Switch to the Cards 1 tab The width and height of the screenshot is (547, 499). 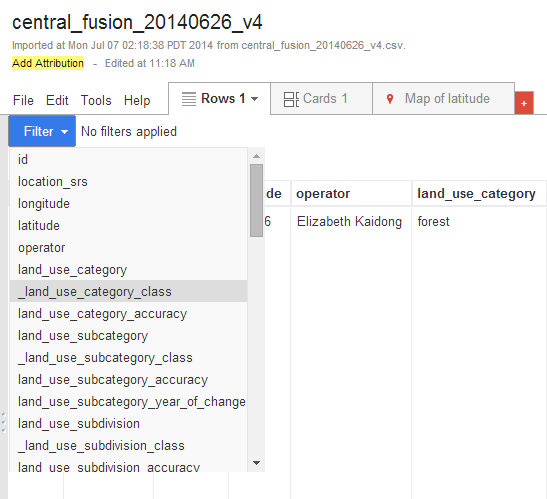tap(321, 99)
